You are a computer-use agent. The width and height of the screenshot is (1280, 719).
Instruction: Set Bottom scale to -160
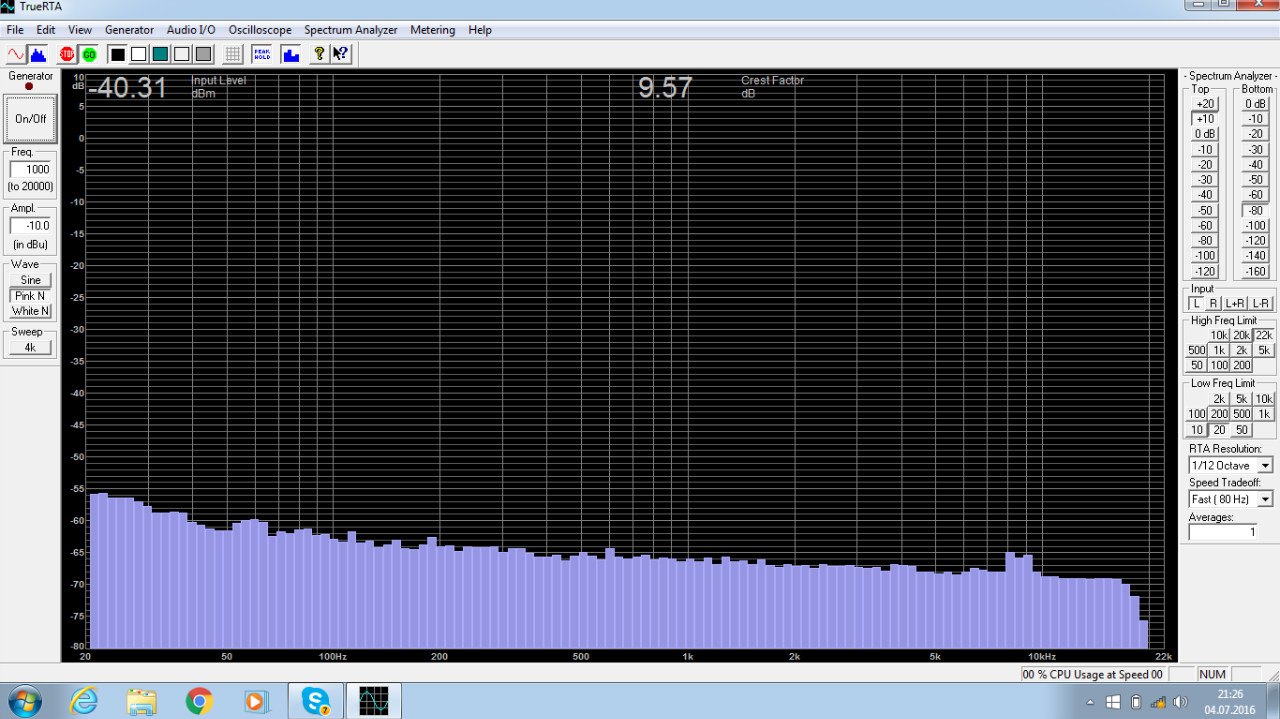[x=1255, y=272]
